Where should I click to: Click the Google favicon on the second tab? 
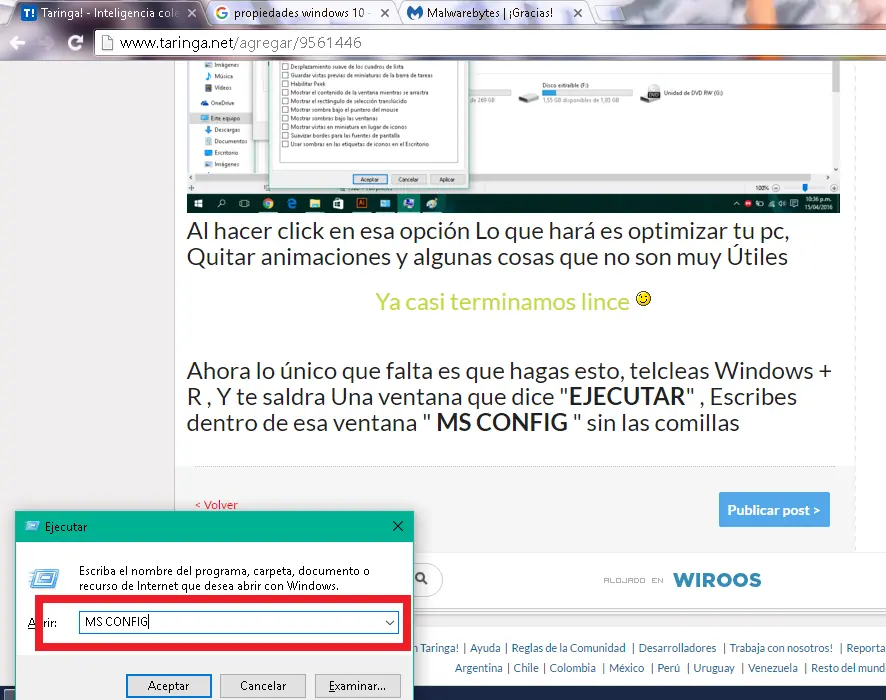pyautogui.click(x=222, y=12)
